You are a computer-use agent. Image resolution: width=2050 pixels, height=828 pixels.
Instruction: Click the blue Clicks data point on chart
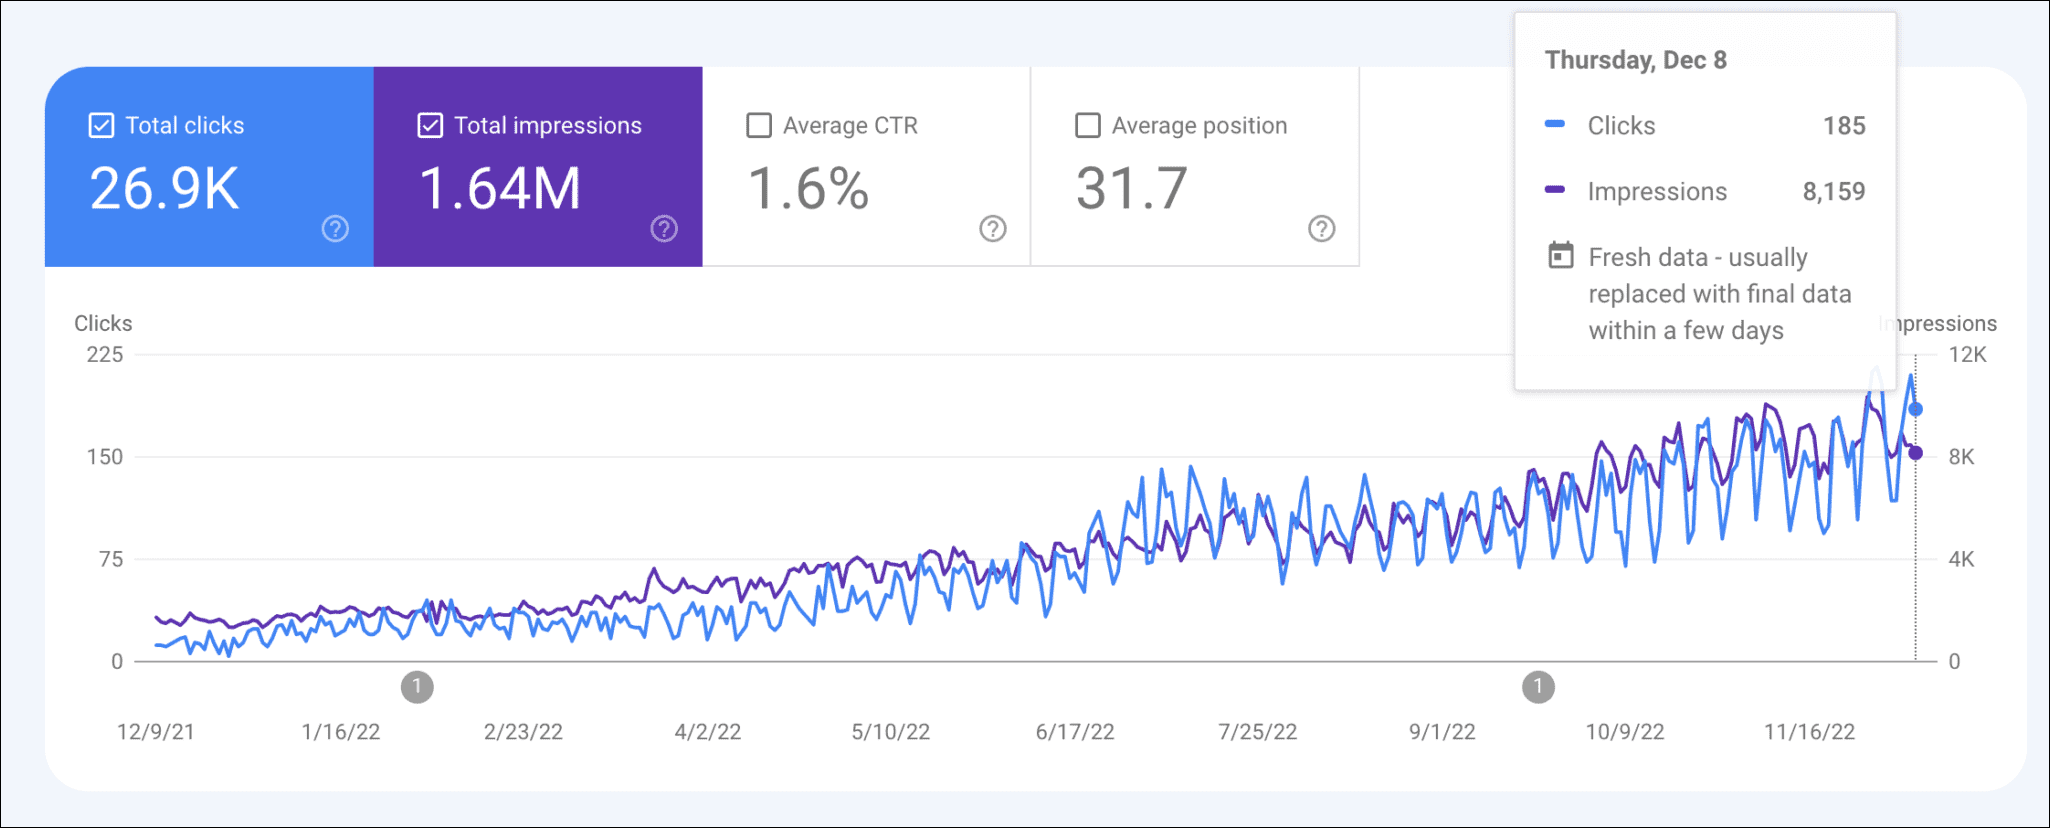point(1915,409)
